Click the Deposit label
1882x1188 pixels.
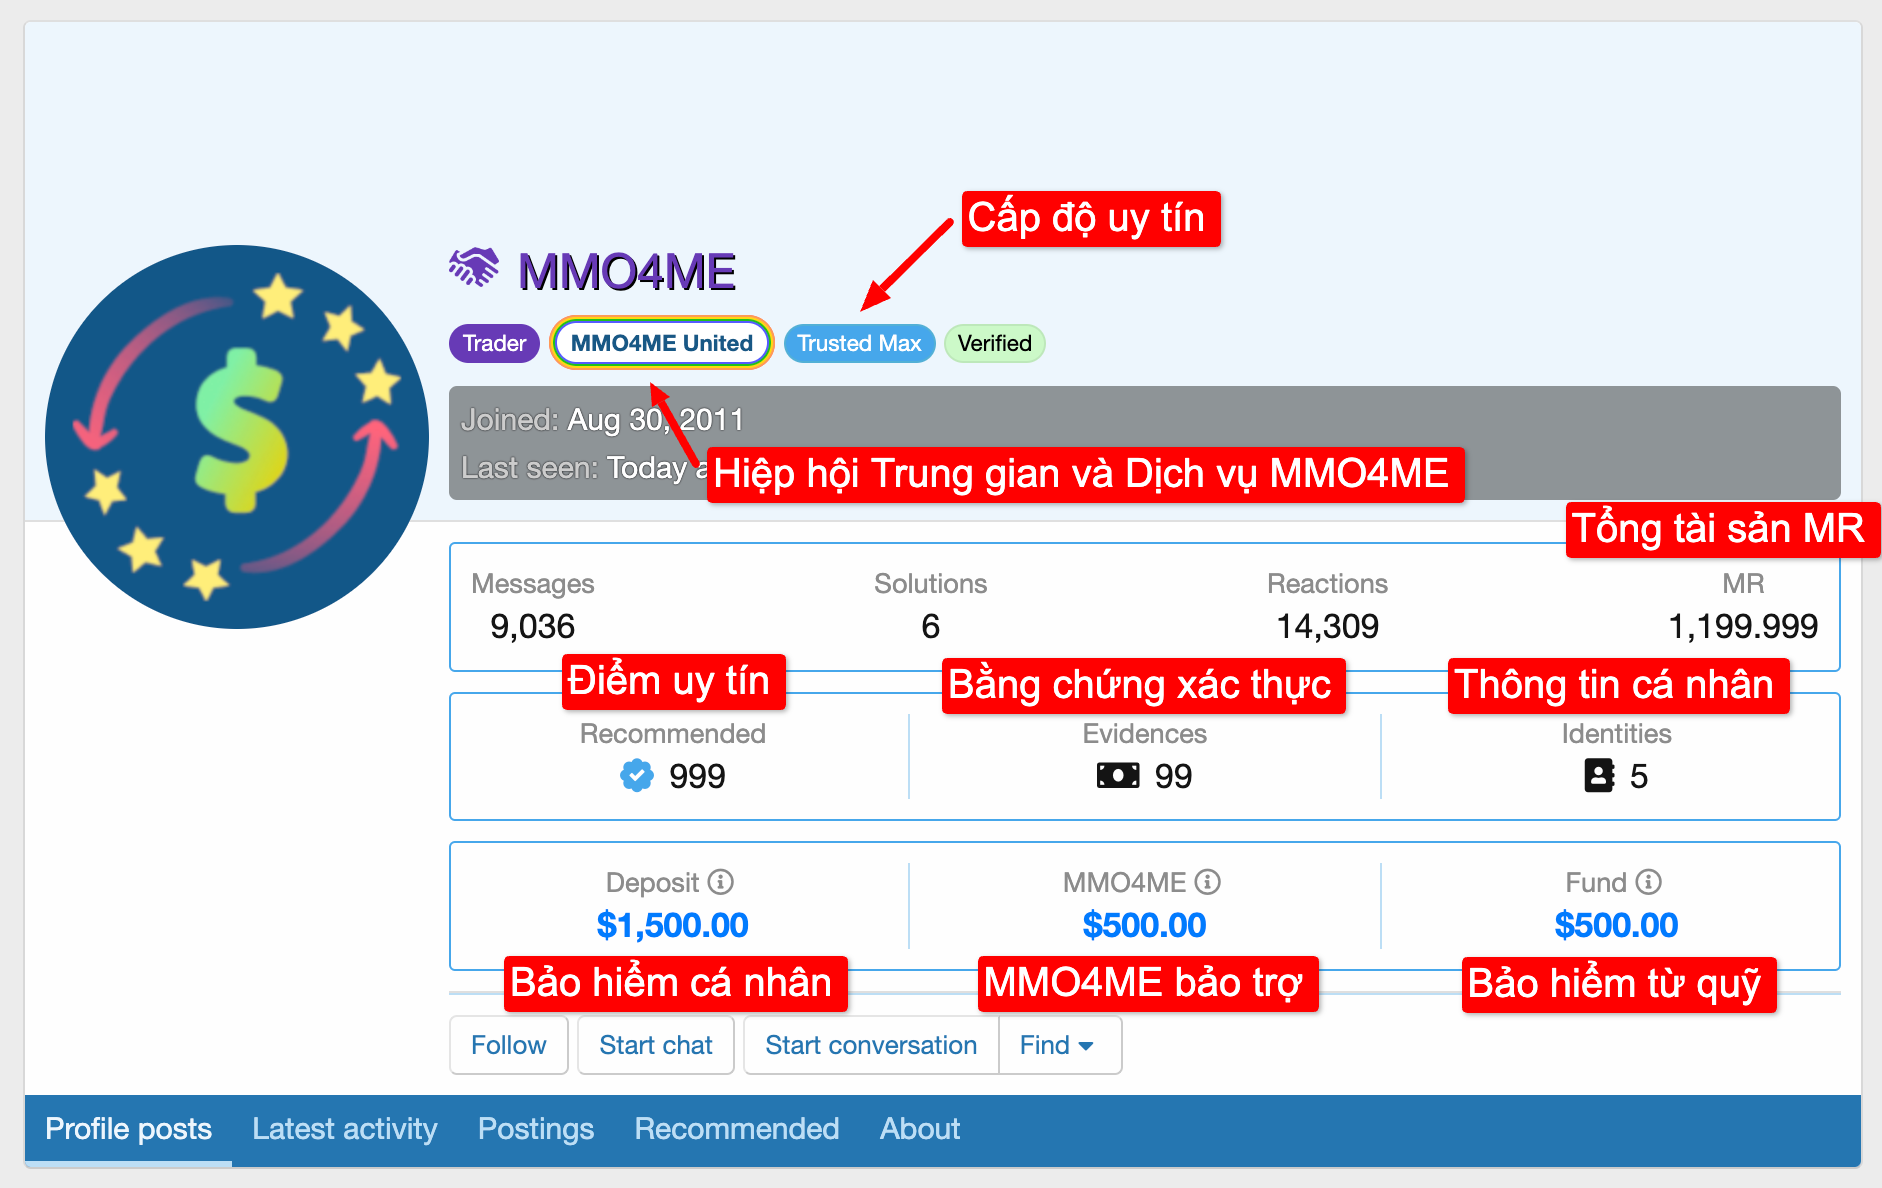[x=652, y=883]
